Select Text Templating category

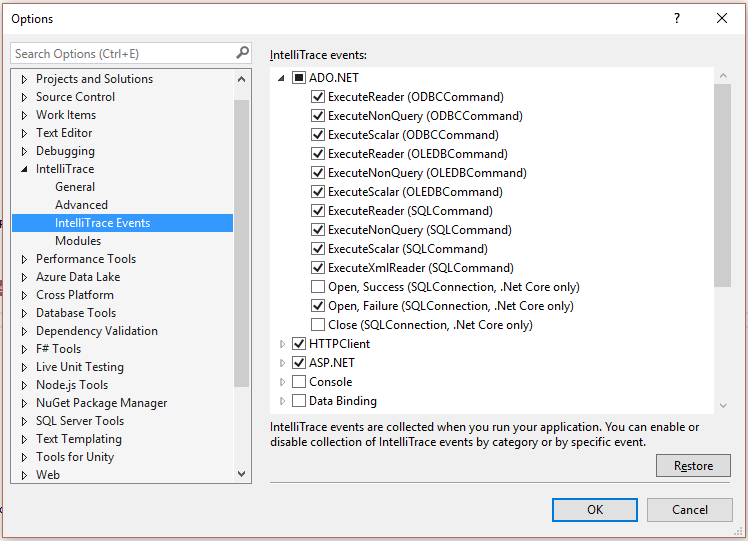click(79, 439)
